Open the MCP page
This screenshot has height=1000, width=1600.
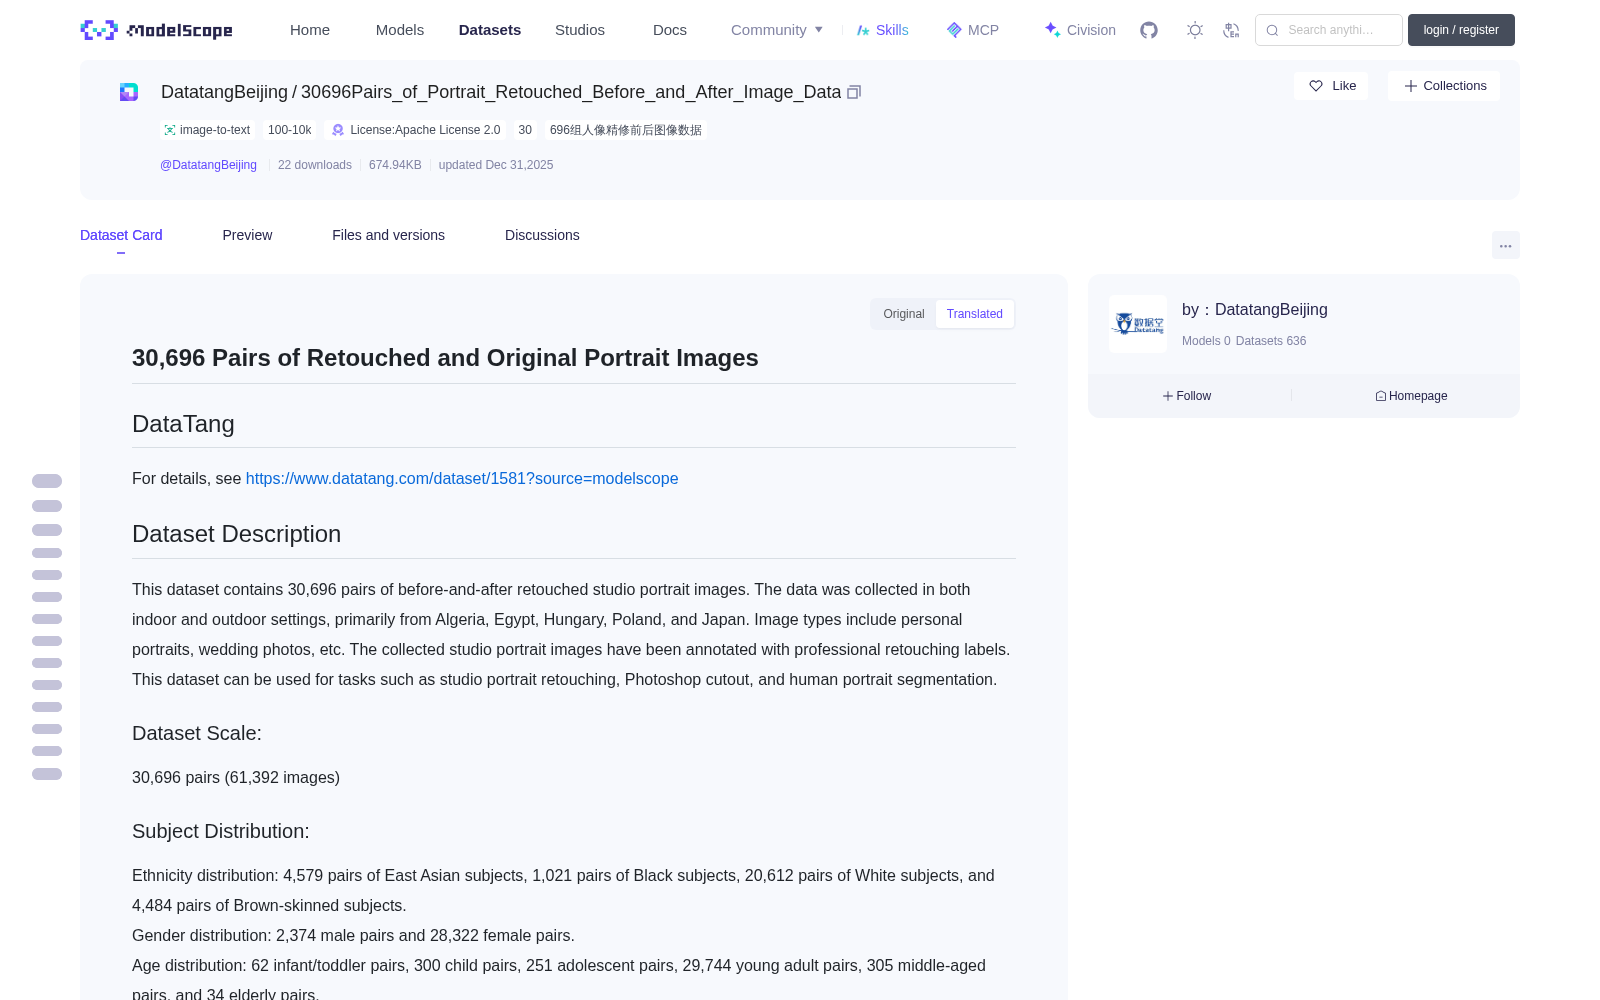(973, 30)
